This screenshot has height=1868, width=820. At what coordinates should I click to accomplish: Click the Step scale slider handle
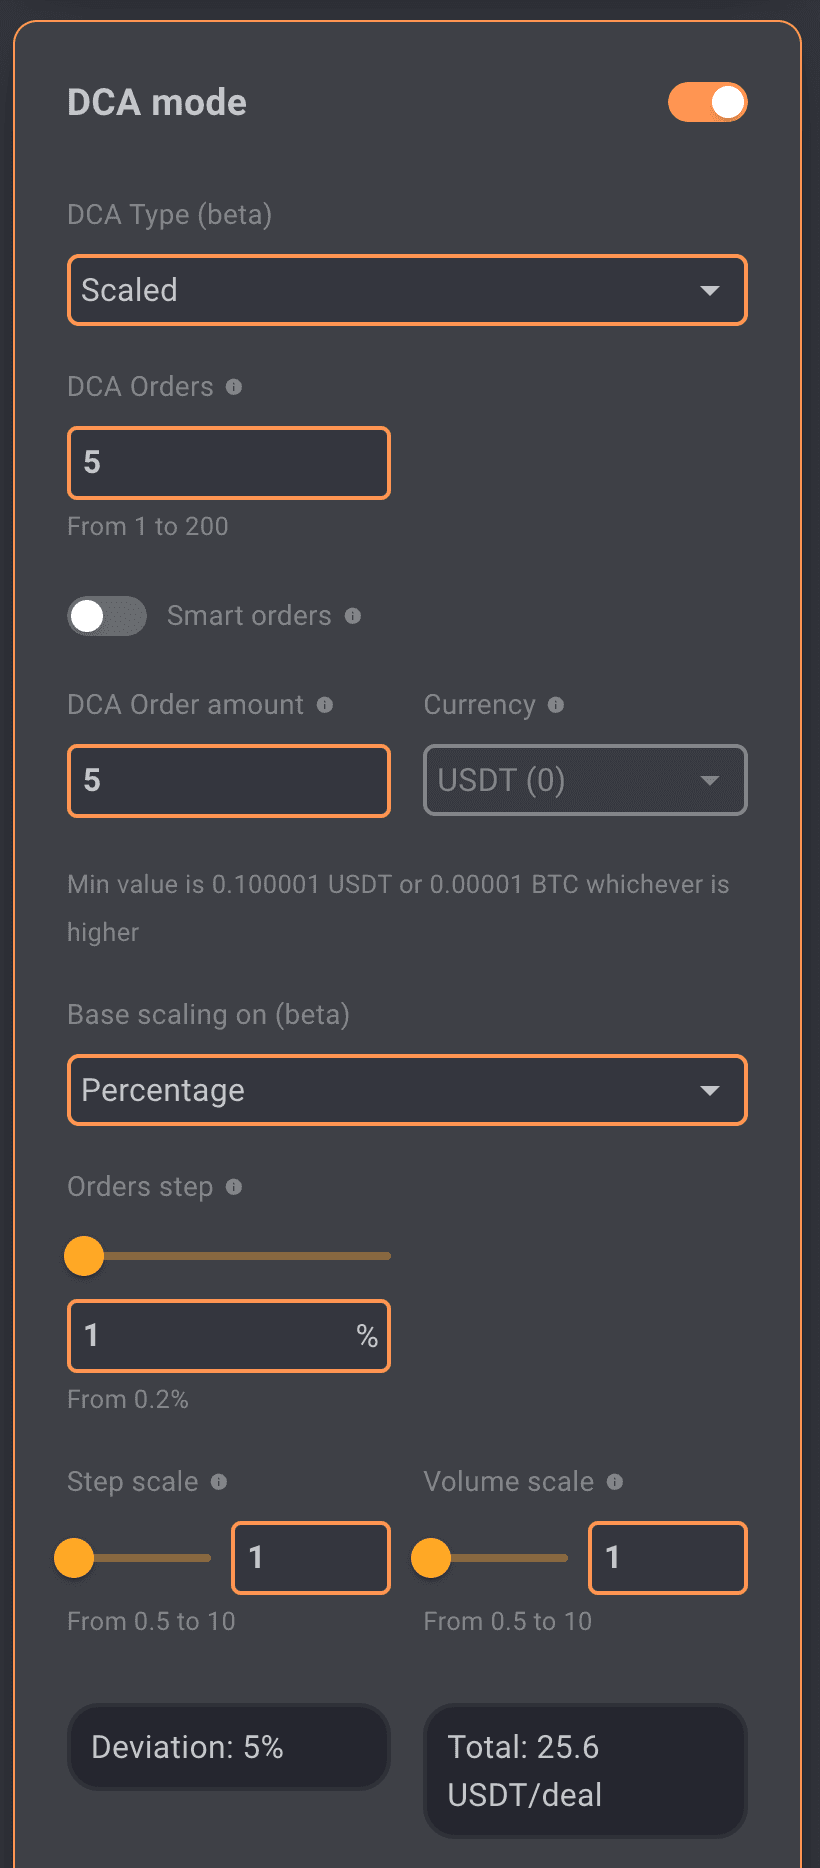point(74,1558)
